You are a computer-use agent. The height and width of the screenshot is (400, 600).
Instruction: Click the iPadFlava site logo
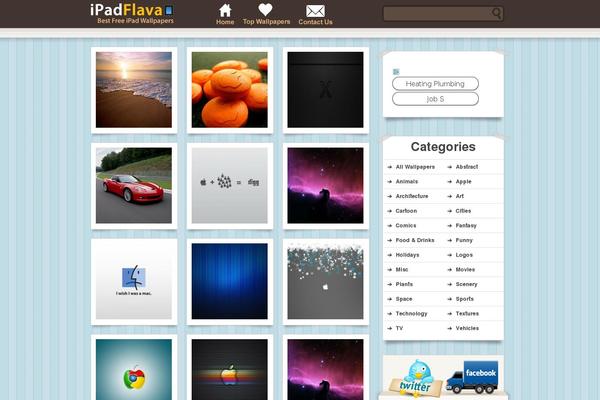click(x=132, y=13)
